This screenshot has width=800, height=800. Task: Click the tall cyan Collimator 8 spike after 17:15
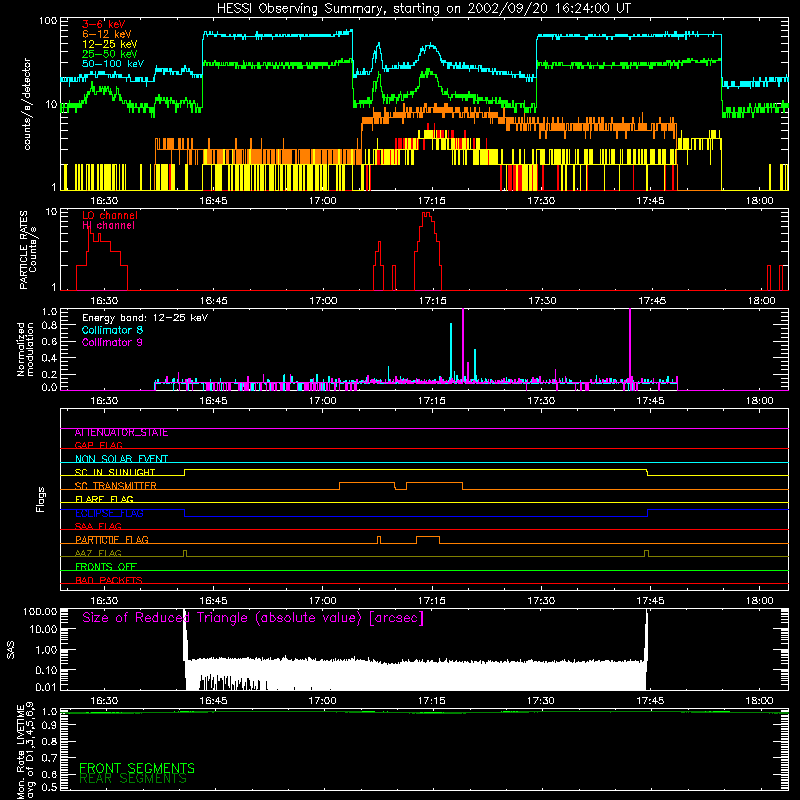click(451, 353)
